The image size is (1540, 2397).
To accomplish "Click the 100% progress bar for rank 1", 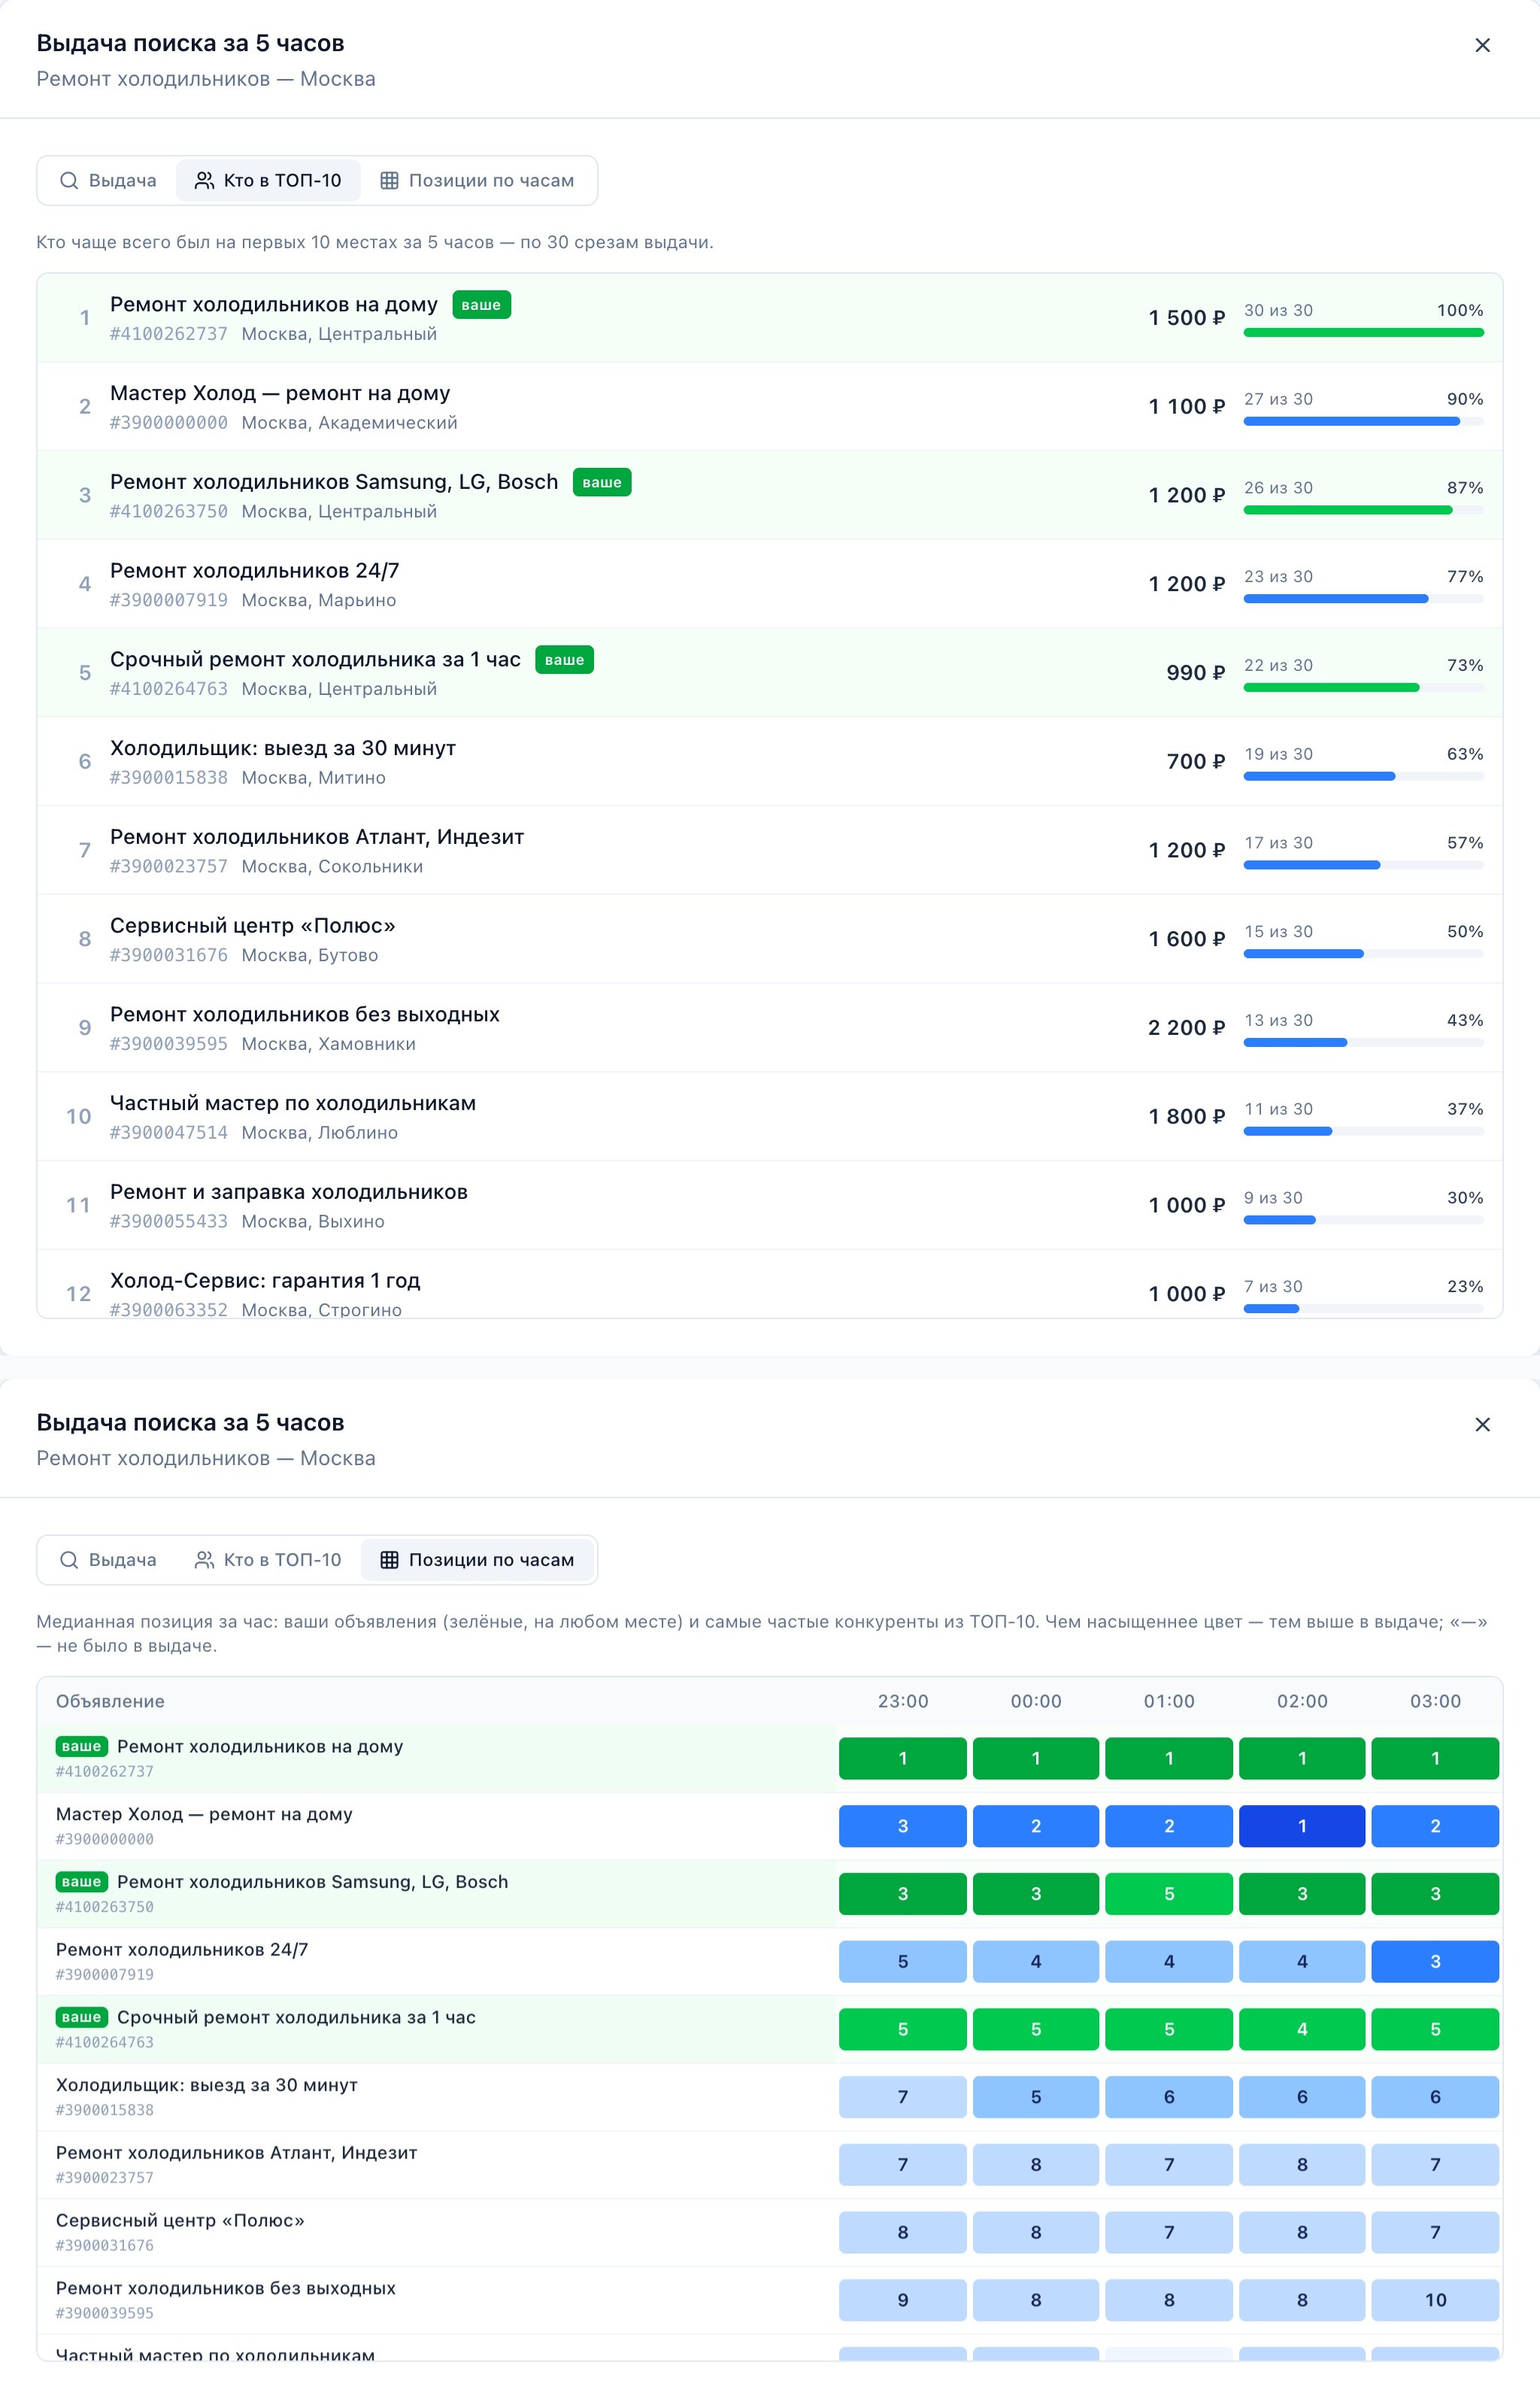I will 1363,332.
